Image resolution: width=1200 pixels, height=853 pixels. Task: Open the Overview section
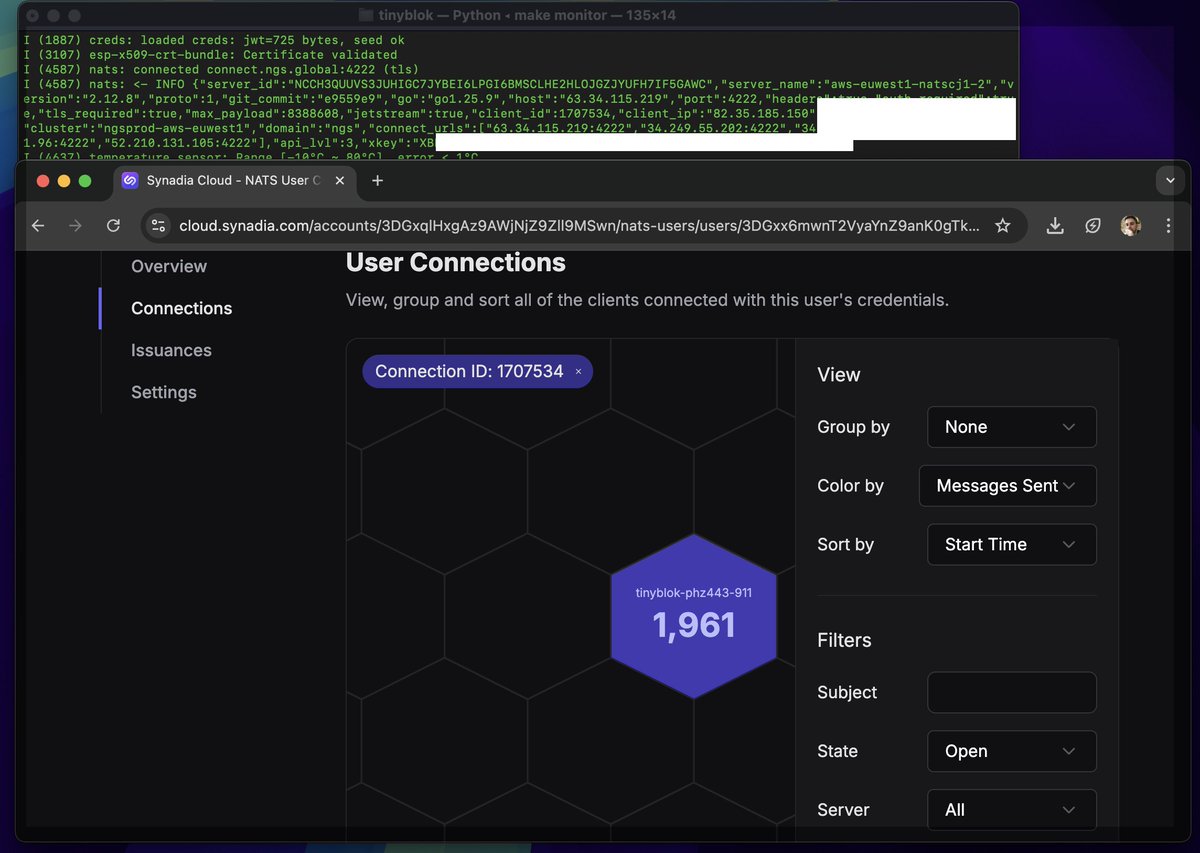pos(169,266)
